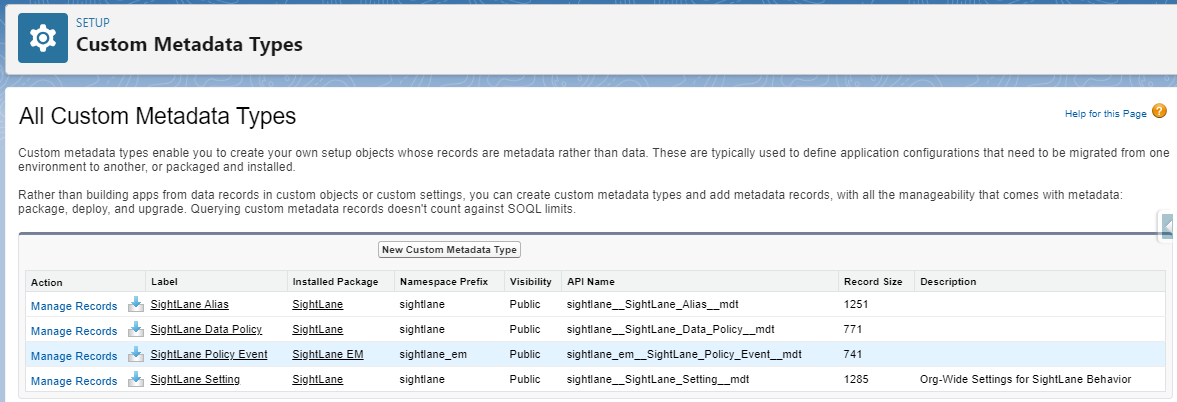The image size is (1177, 402).
Task: Click download icon next to SightLane Setting
Action: tap(135, 379)
